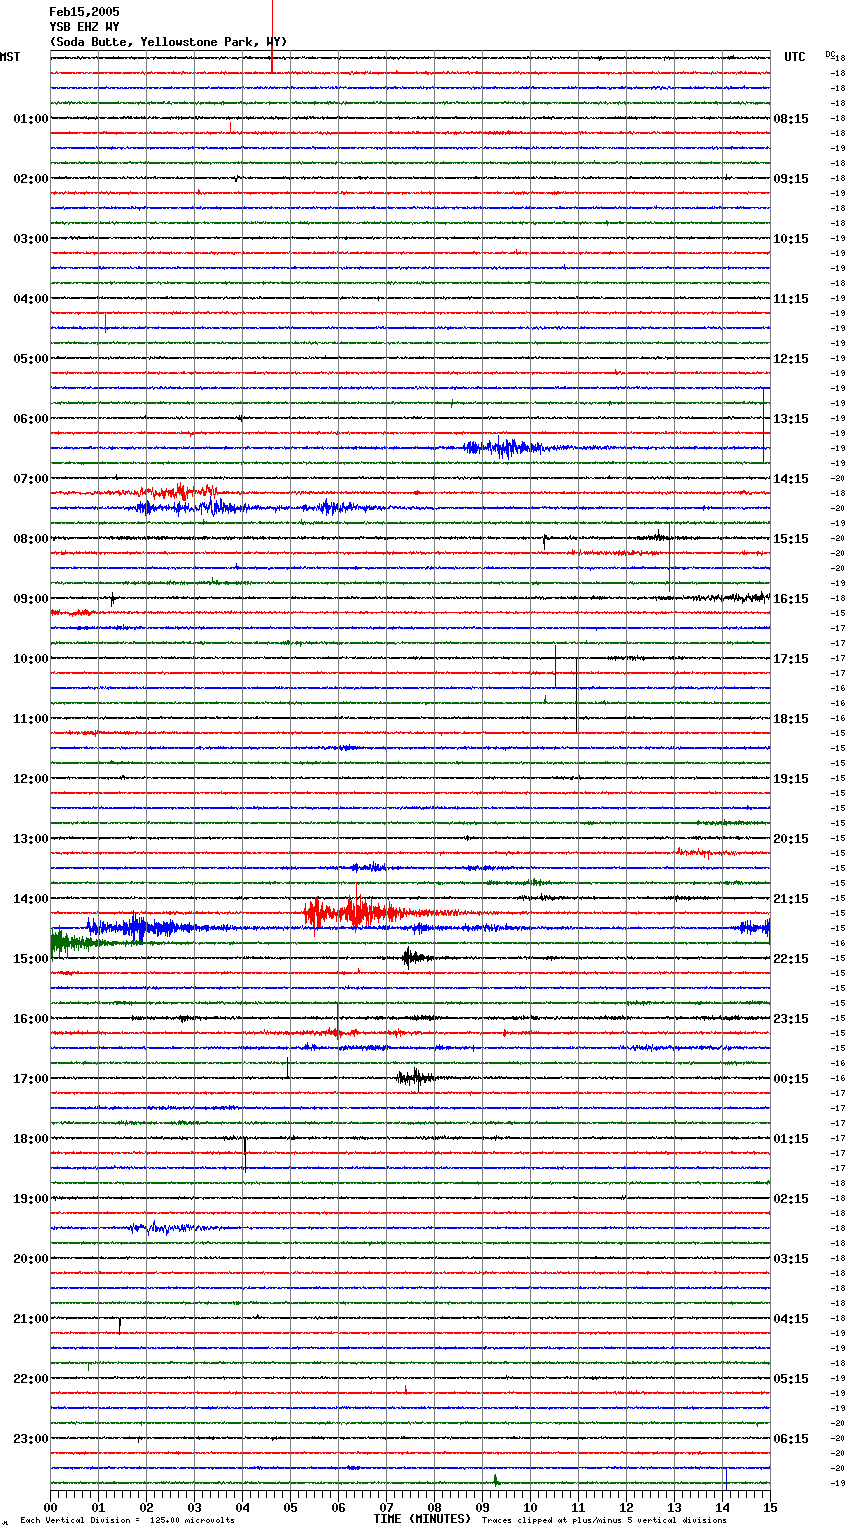Viewport: 850px width, 1534px height.
Task: Click the 16:15 UTC row label
Action: (x=791, y=599)
